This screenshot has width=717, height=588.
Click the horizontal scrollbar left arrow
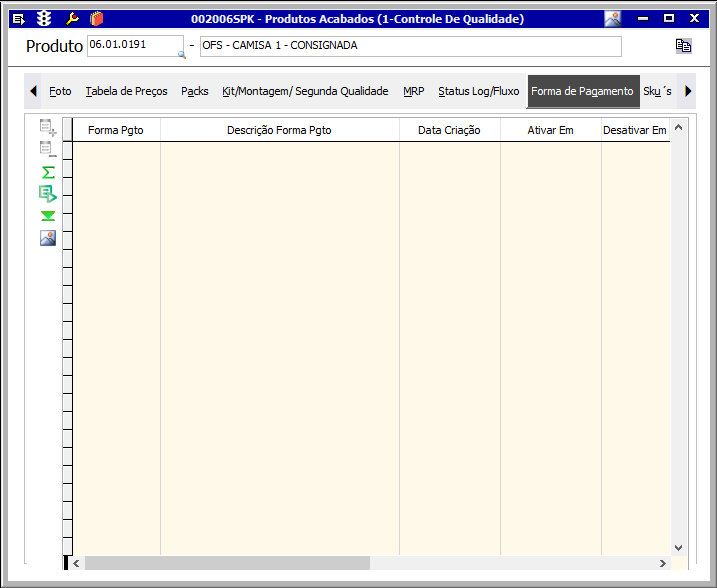coord(76,563)
